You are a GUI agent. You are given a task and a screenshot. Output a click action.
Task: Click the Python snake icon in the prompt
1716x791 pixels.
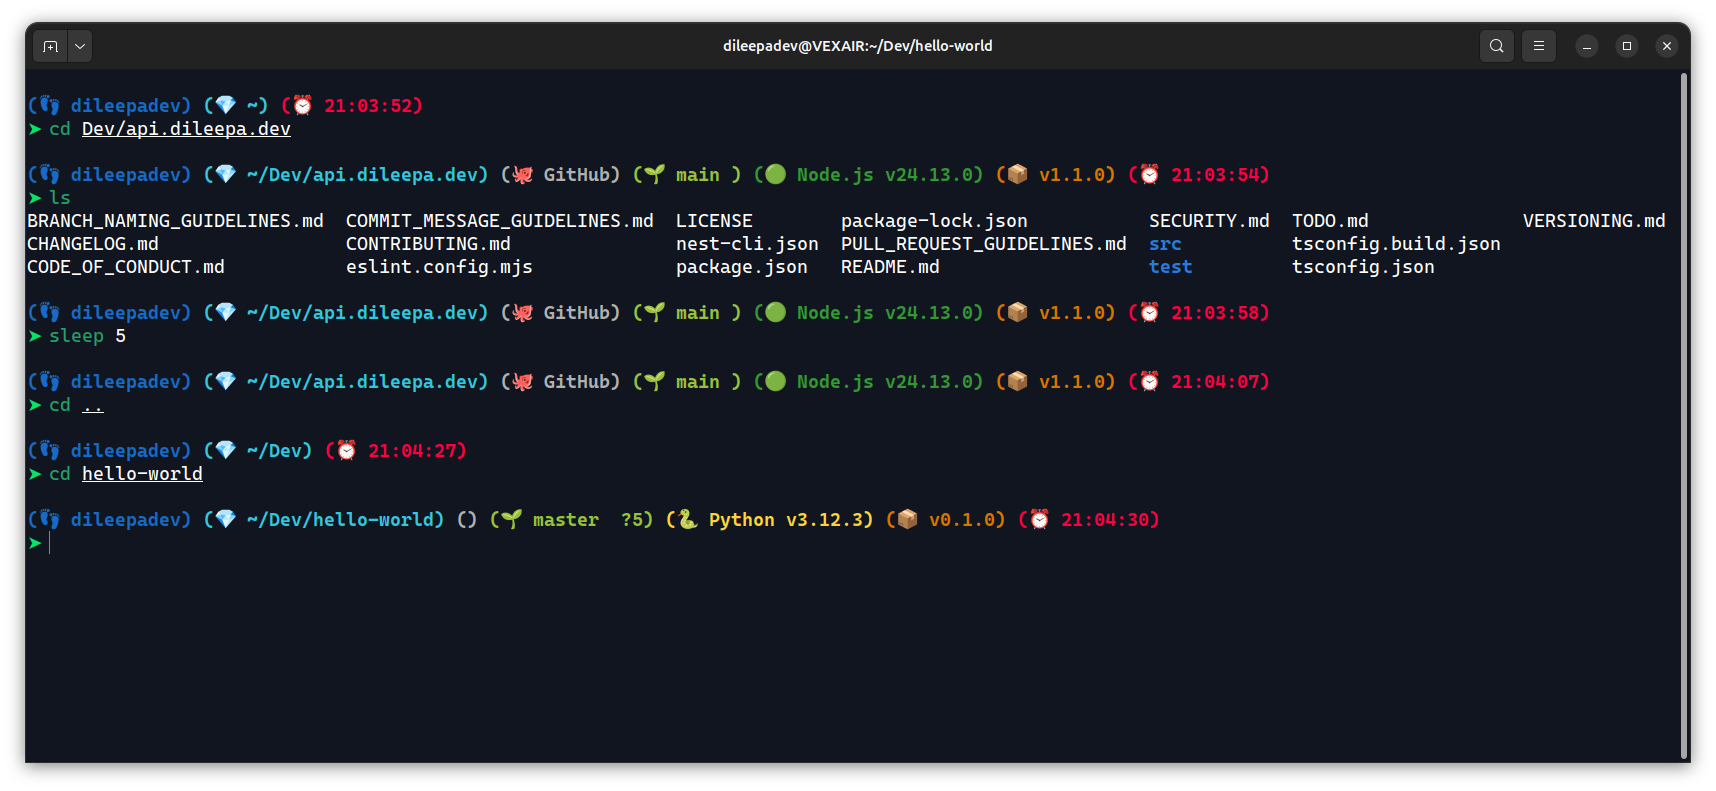click(x=688, y=519)
